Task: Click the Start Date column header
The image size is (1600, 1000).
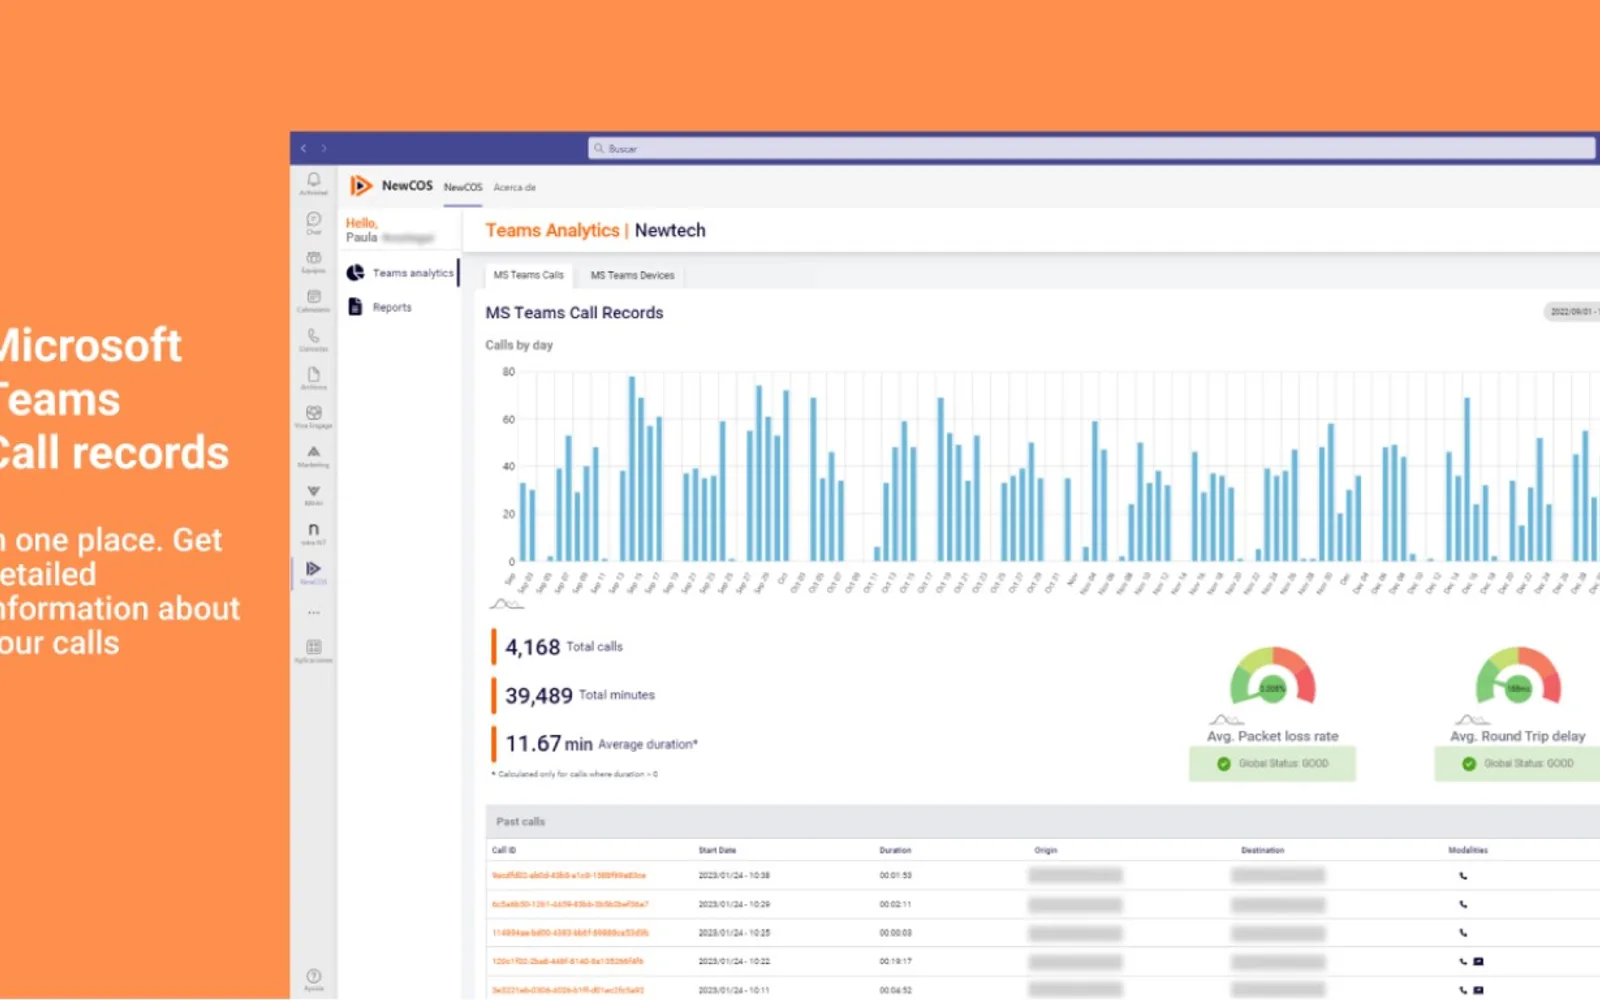Action: (717, 851)
